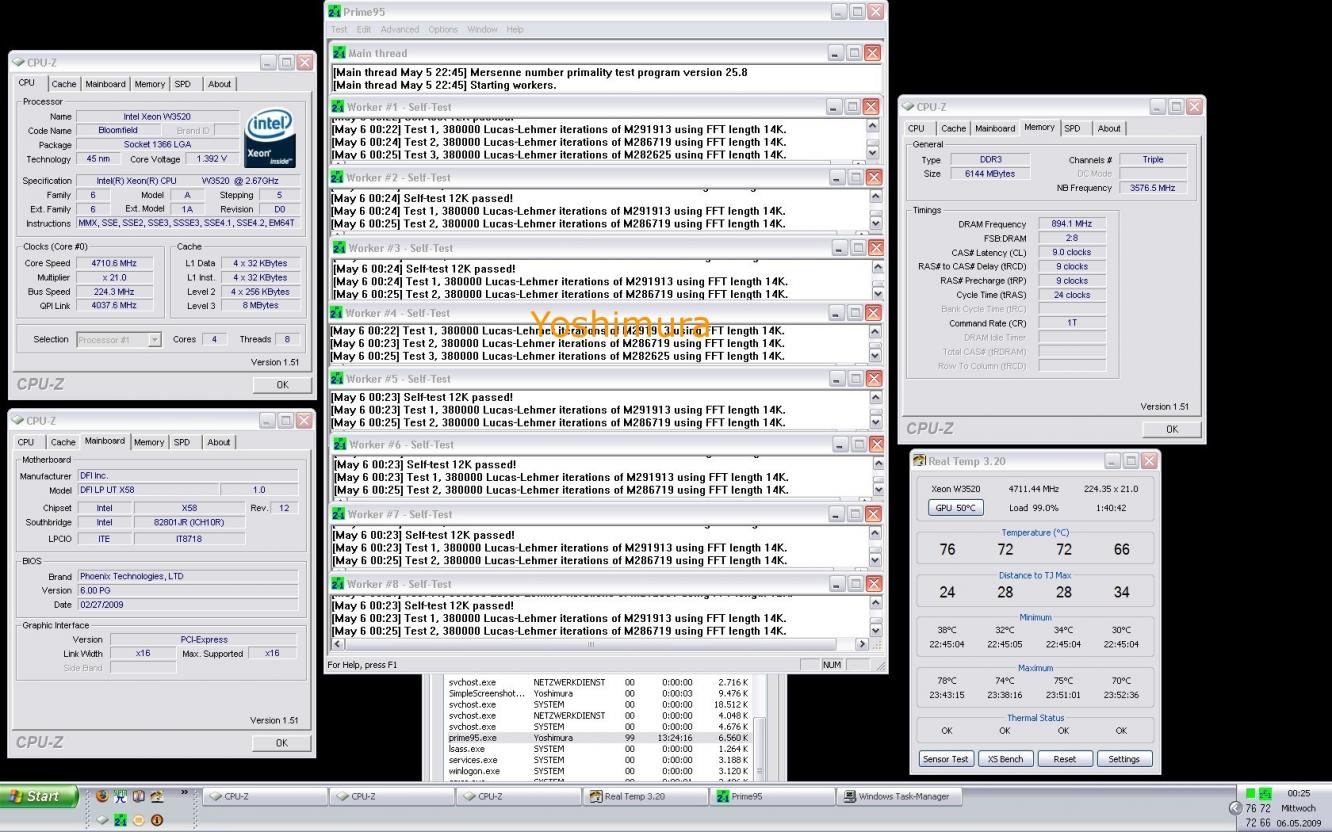Click the Worker #4 Self-Test window icon
Screen dimensions: 1332x832
tap(337, 313)
